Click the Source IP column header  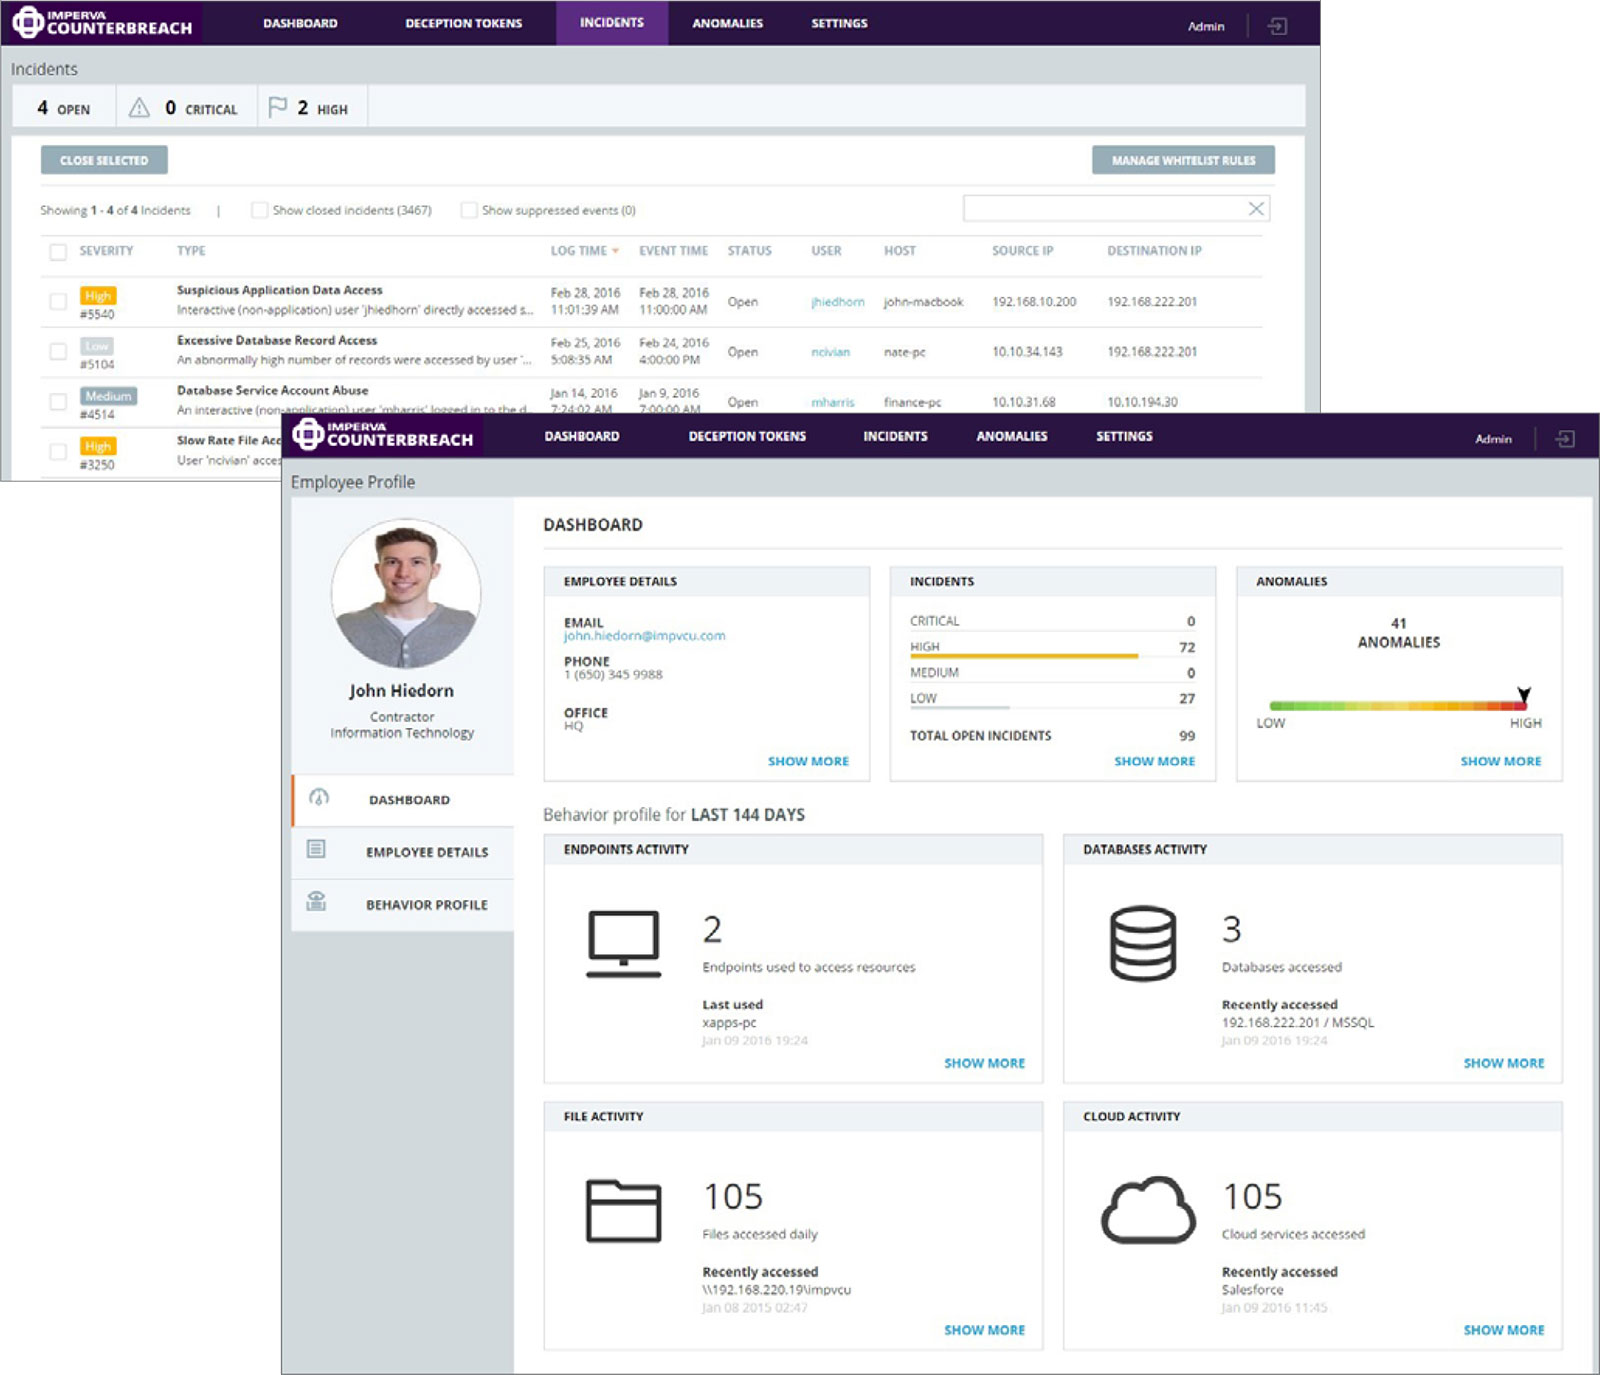coord(1022,251)
